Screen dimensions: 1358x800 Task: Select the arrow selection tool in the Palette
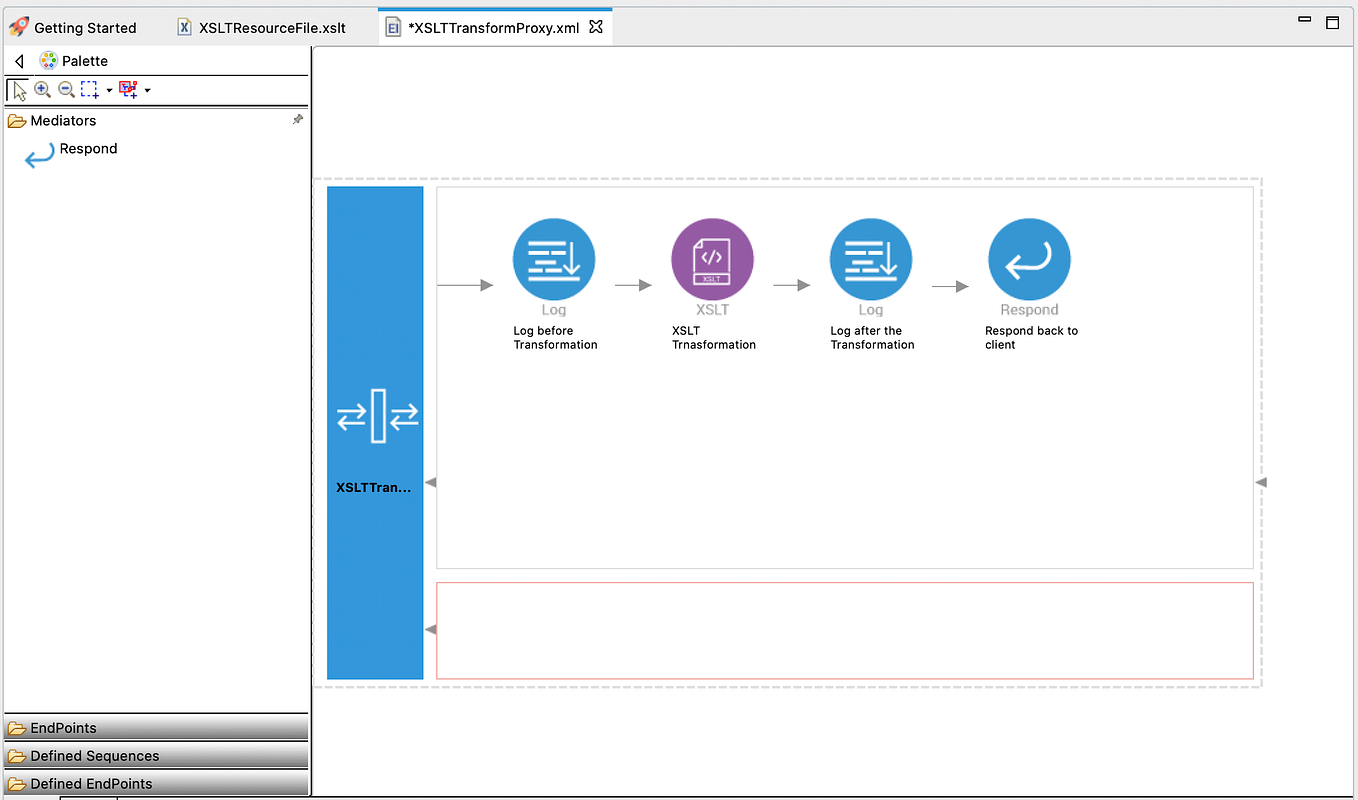[x=18, y=89]
